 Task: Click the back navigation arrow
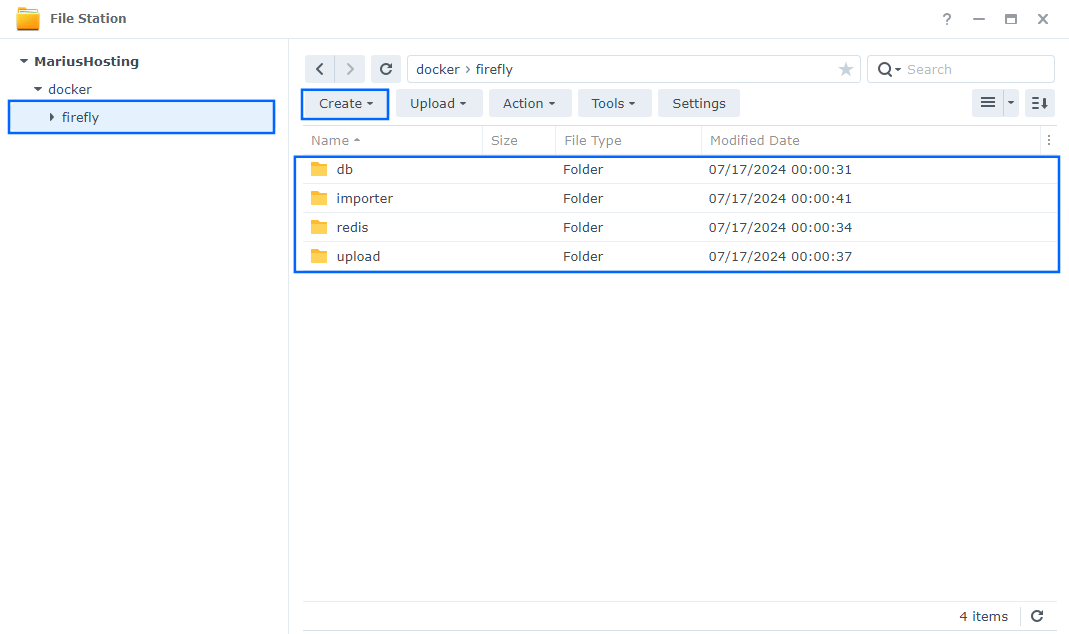tap(319, 69)
